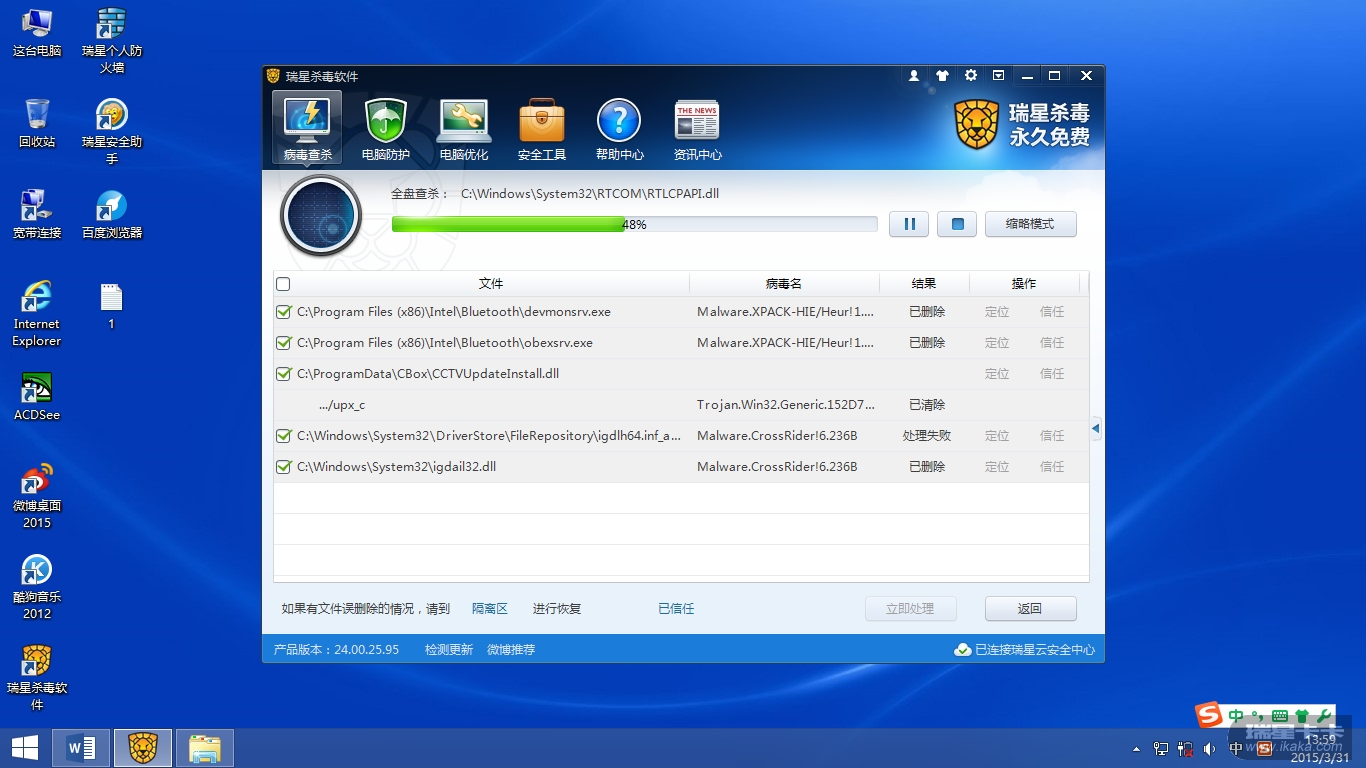Select the 百度浏览器 desktop icon

pyautogui.click(x=112, y=215)
